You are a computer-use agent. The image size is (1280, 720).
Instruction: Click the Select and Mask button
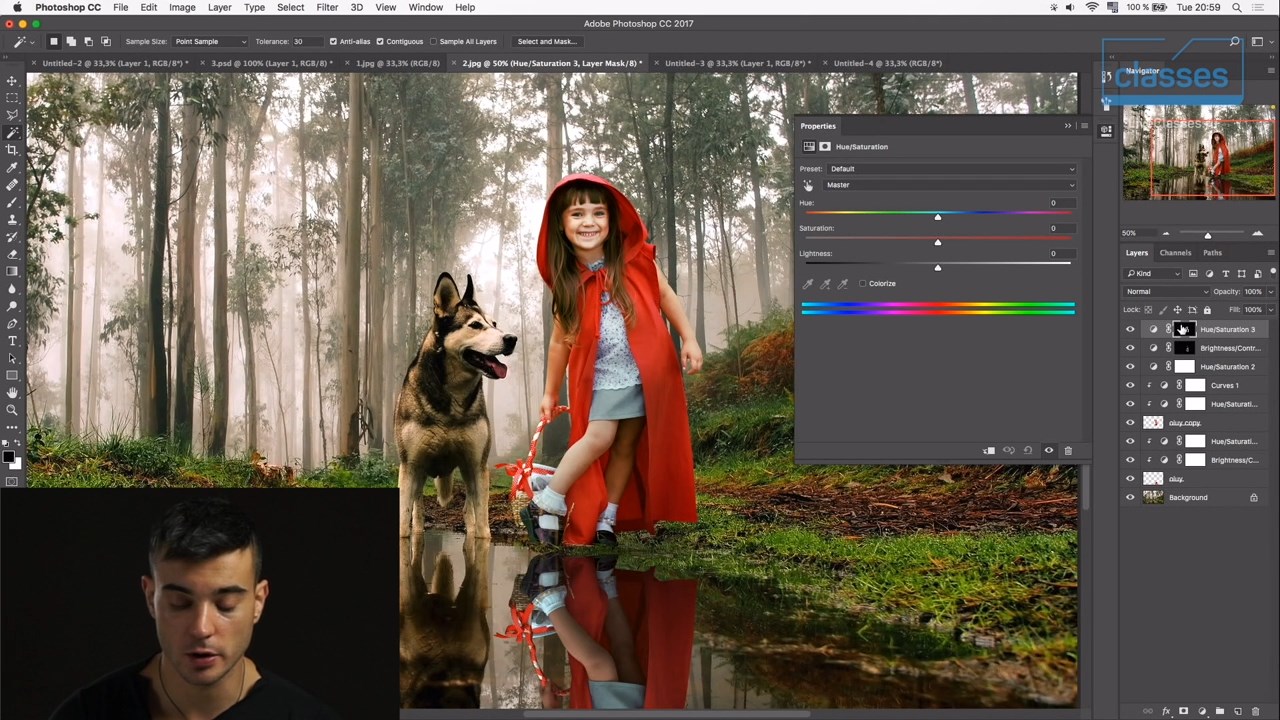tap(546, 42)
